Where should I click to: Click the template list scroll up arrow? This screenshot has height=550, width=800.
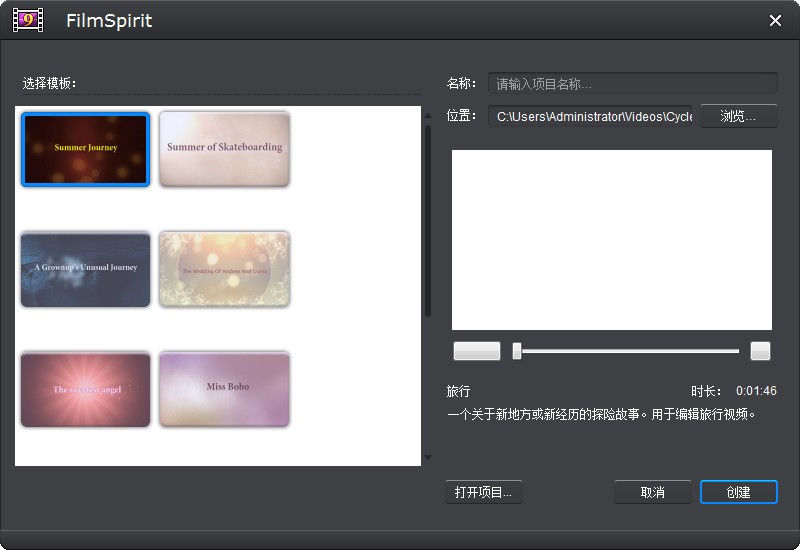[x=428, y=116]
